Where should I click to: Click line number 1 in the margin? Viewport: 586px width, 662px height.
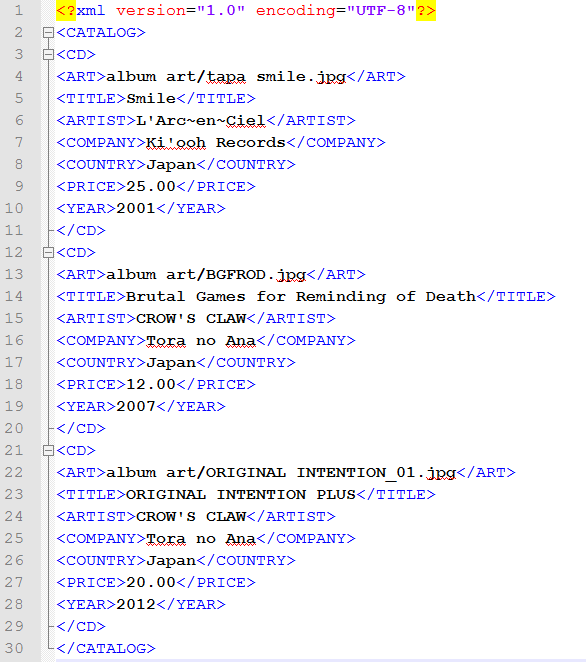19,10
